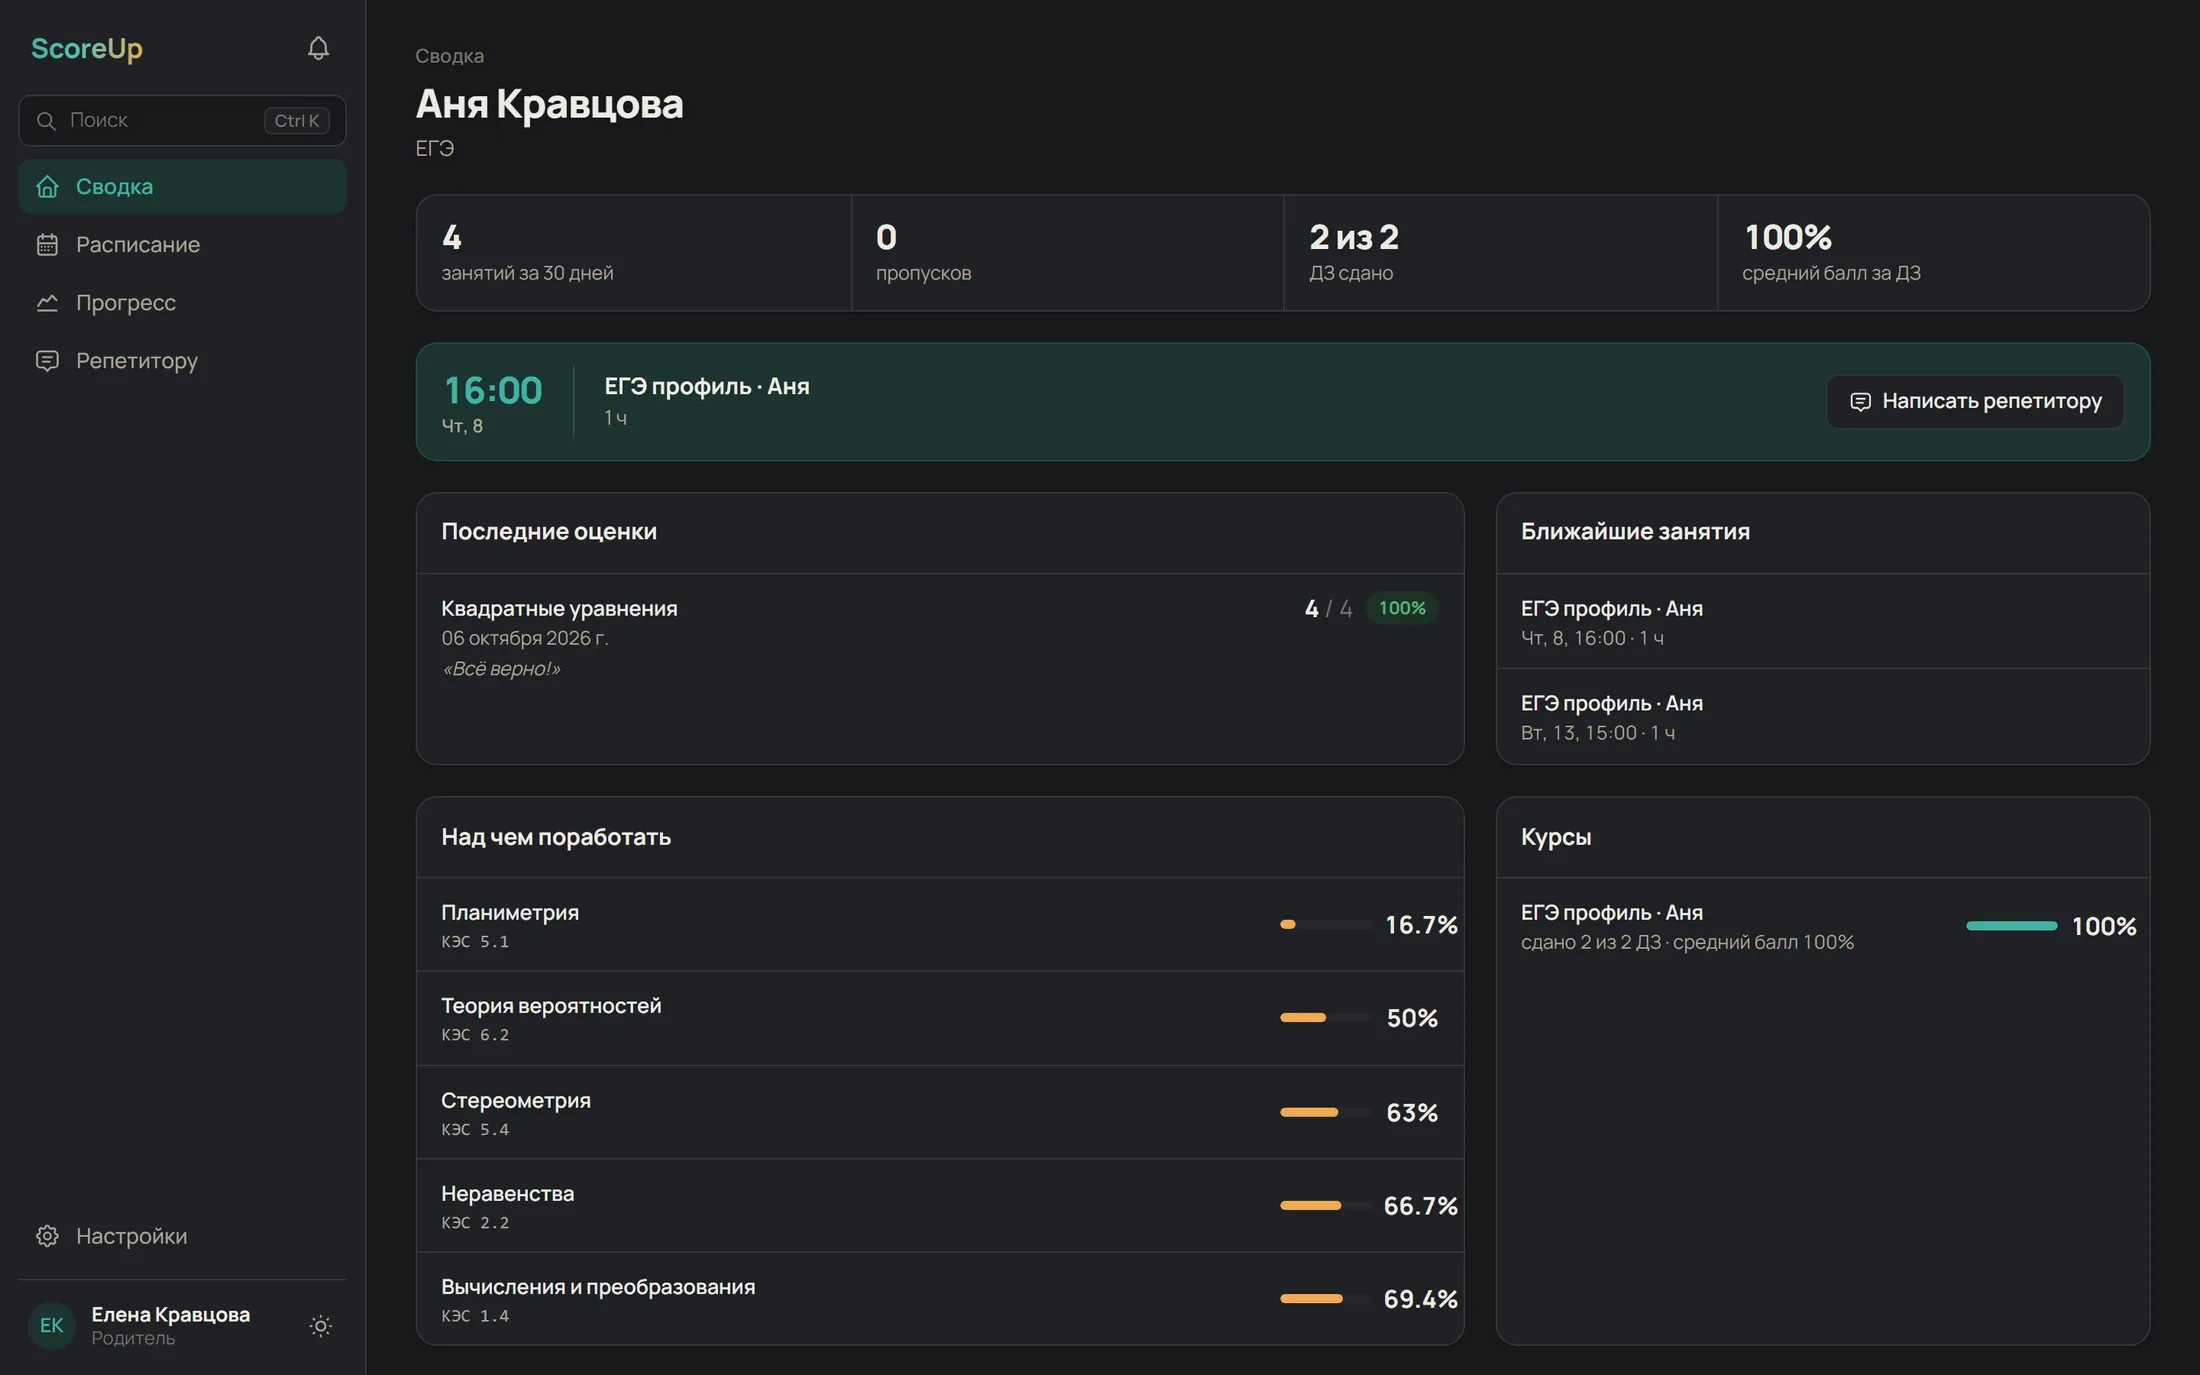
Task: Go to Расписание section
Action: point(182,245)
